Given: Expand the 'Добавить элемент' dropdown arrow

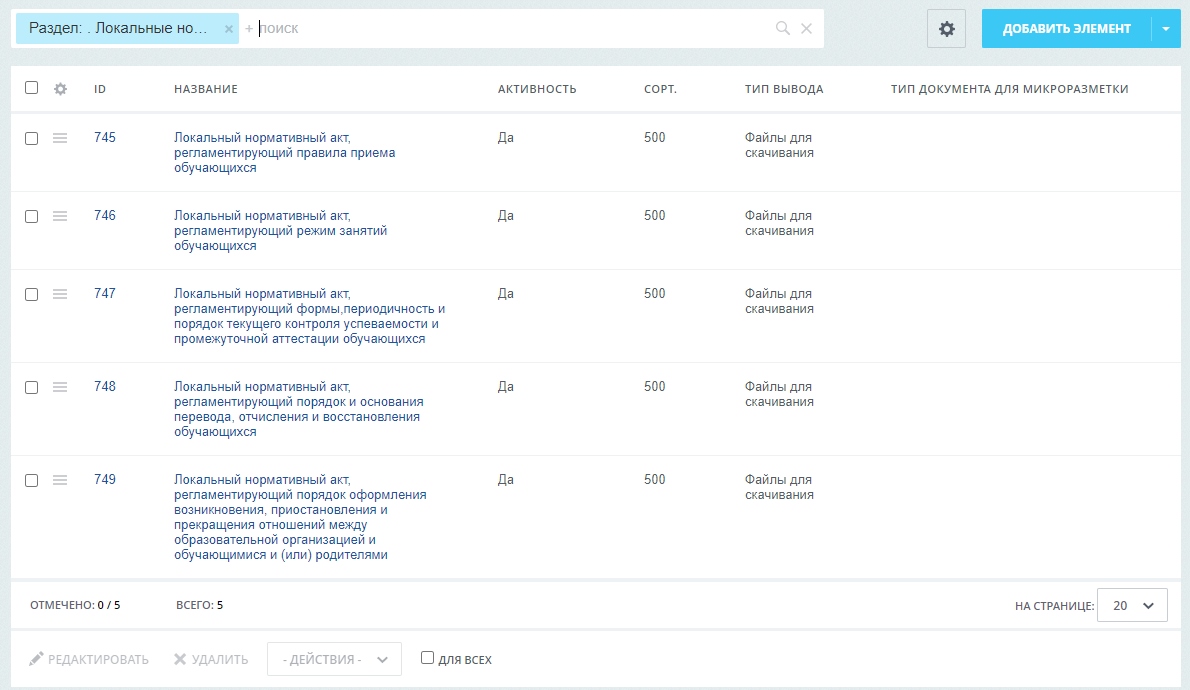Looking at the screenshot, I should (x=1166, y=29).
